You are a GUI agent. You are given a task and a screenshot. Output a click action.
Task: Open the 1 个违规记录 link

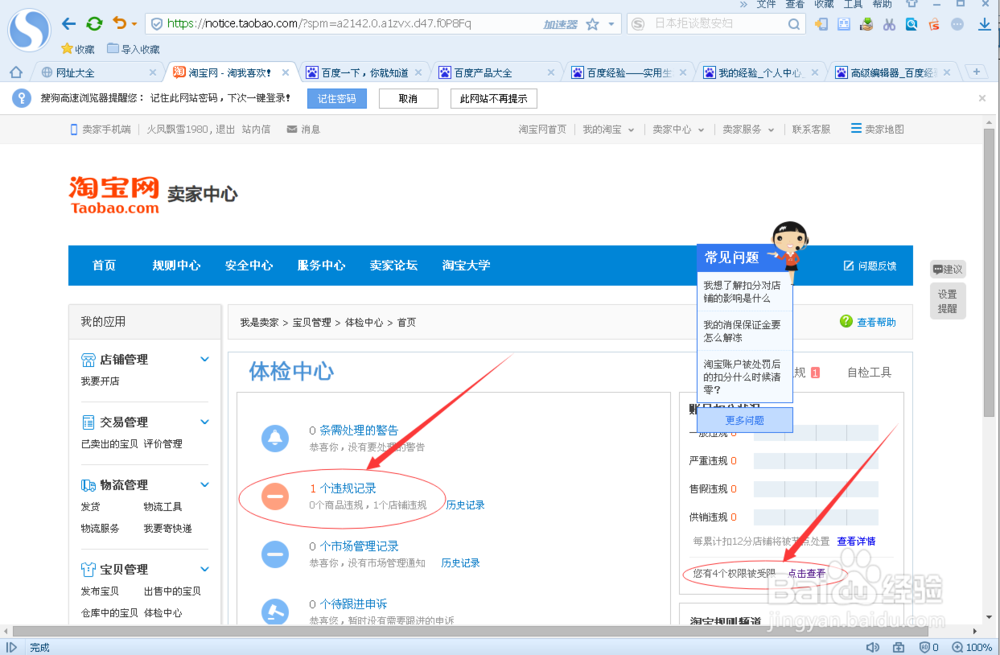point(342,489)
